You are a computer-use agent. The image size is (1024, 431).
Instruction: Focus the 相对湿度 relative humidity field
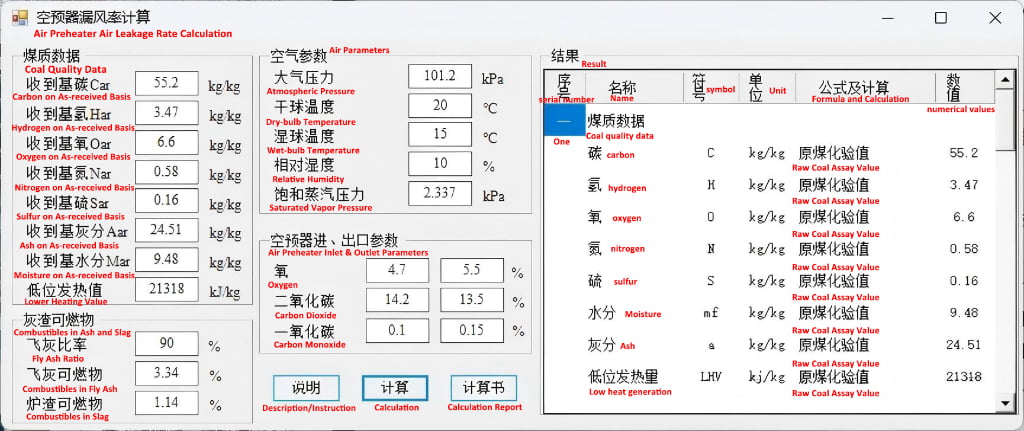440,164
